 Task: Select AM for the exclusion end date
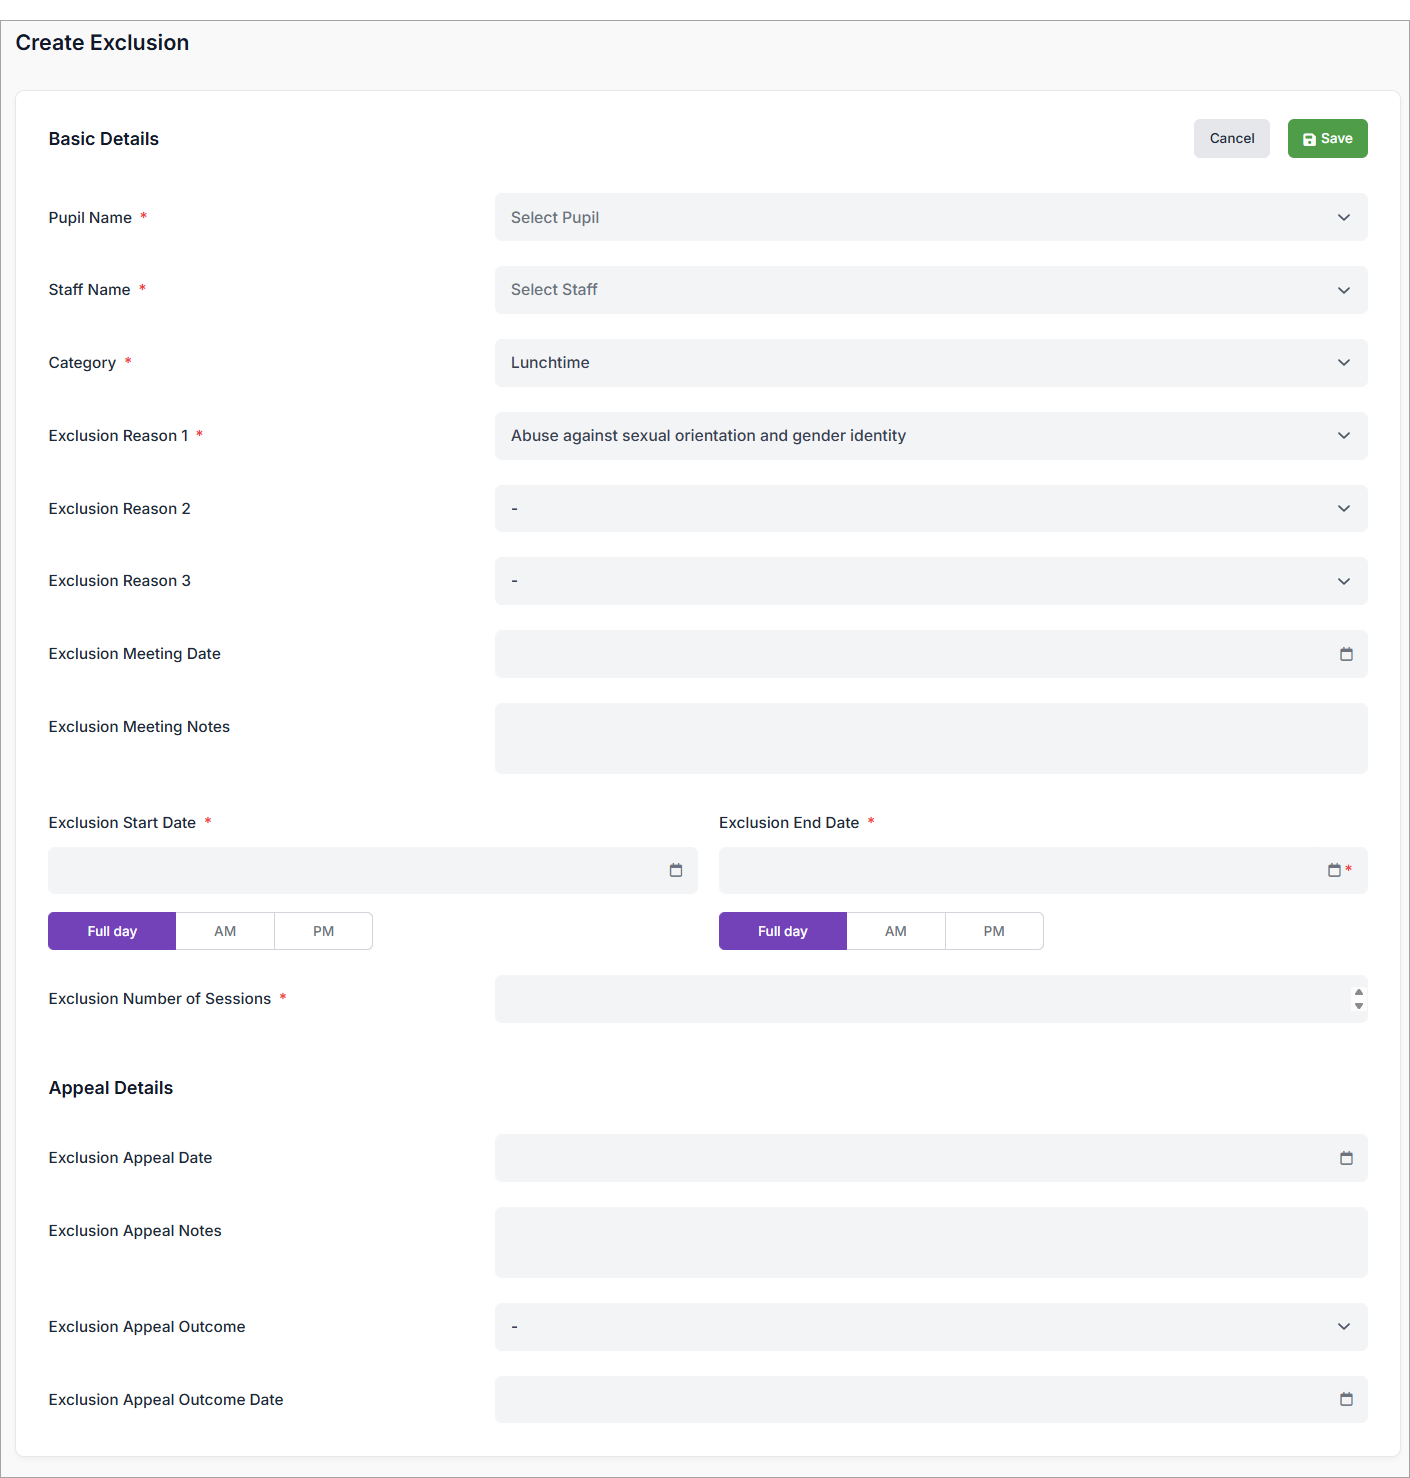point(895,931)
